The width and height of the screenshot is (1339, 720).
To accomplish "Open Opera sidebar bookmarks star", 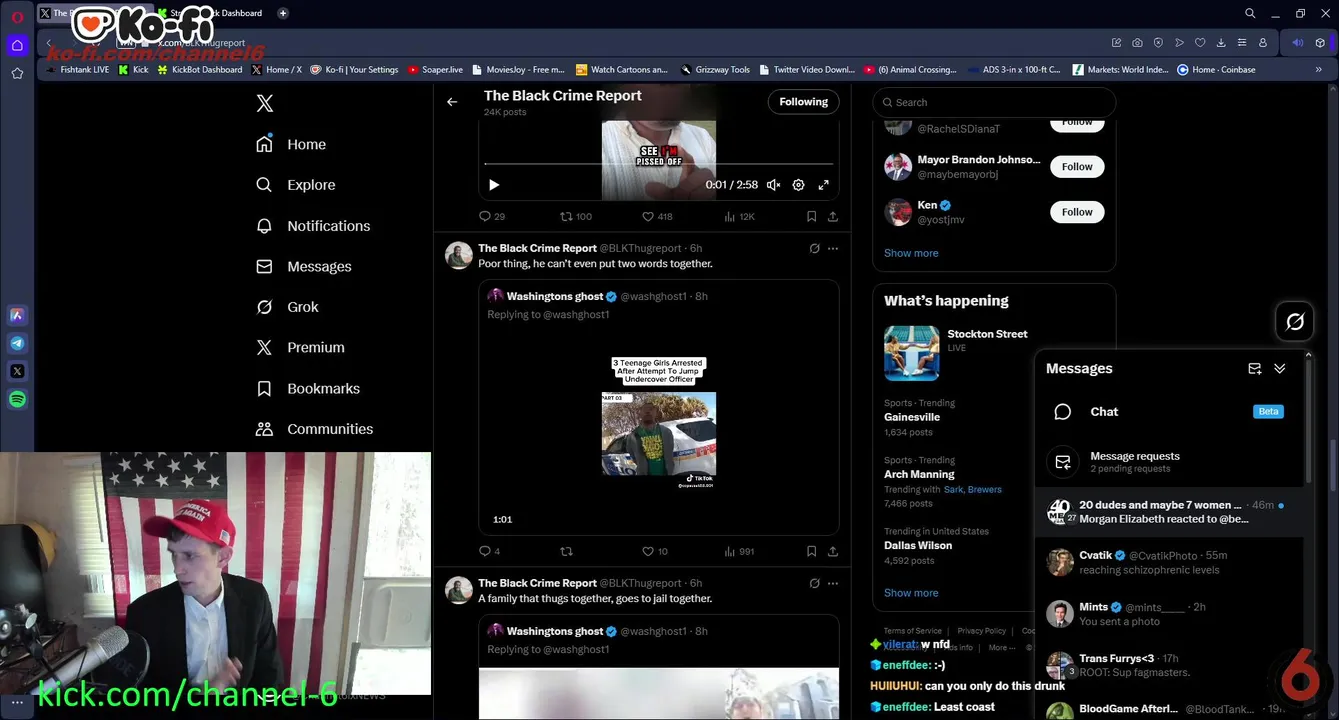I will [x=17, y=73].
